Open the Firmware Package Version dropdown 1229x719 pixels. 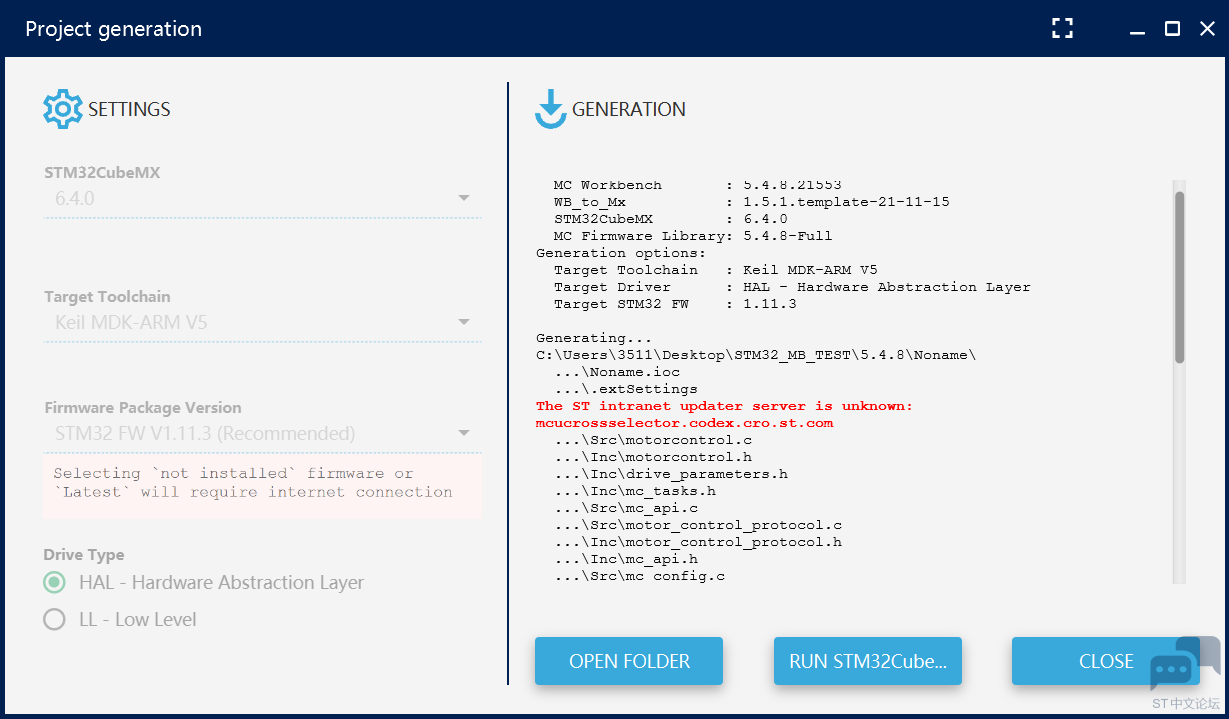262,434
